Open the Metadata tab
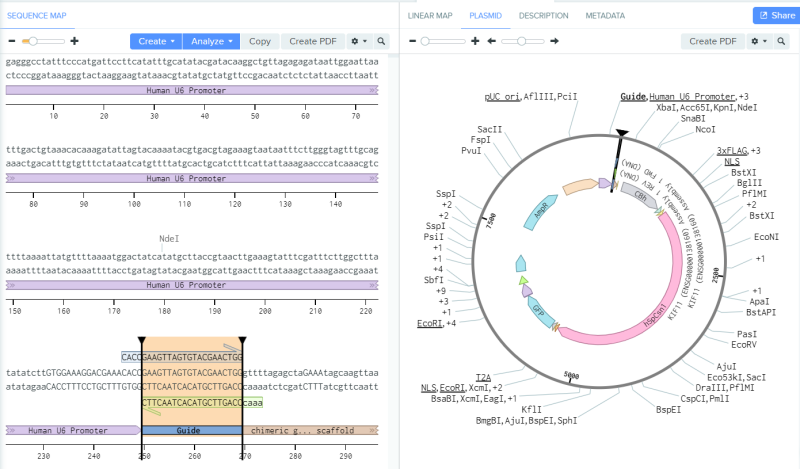800x469 pixels. pos(605,16)
